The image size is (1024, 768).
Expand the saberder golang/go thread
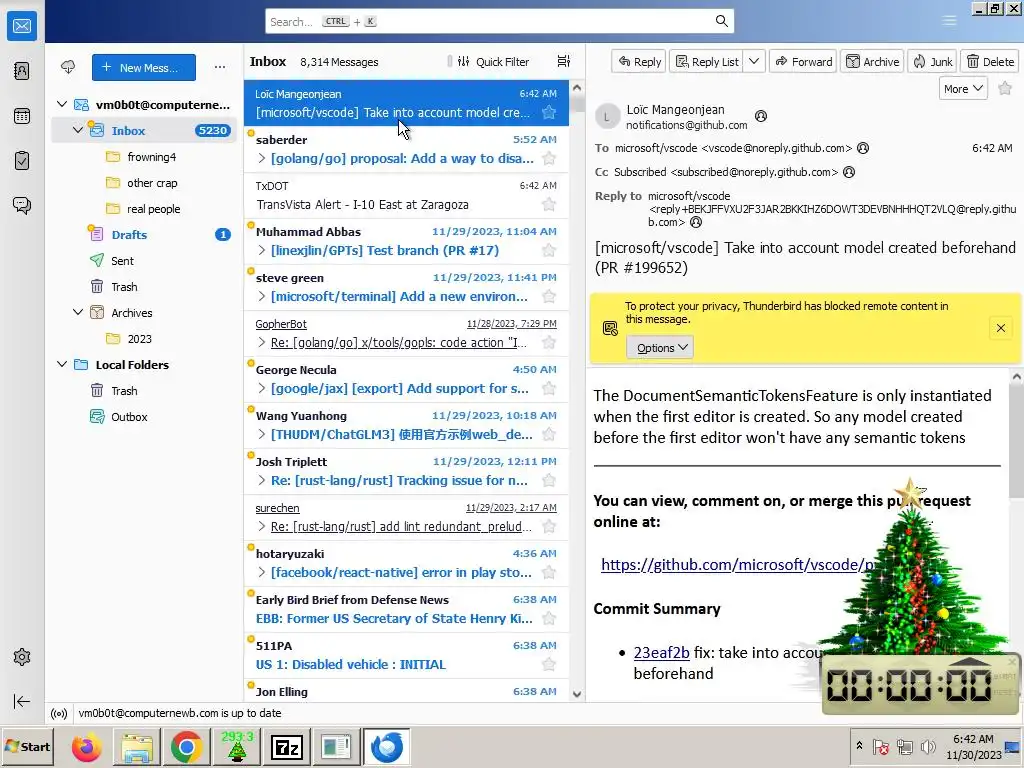pos(261,158)
